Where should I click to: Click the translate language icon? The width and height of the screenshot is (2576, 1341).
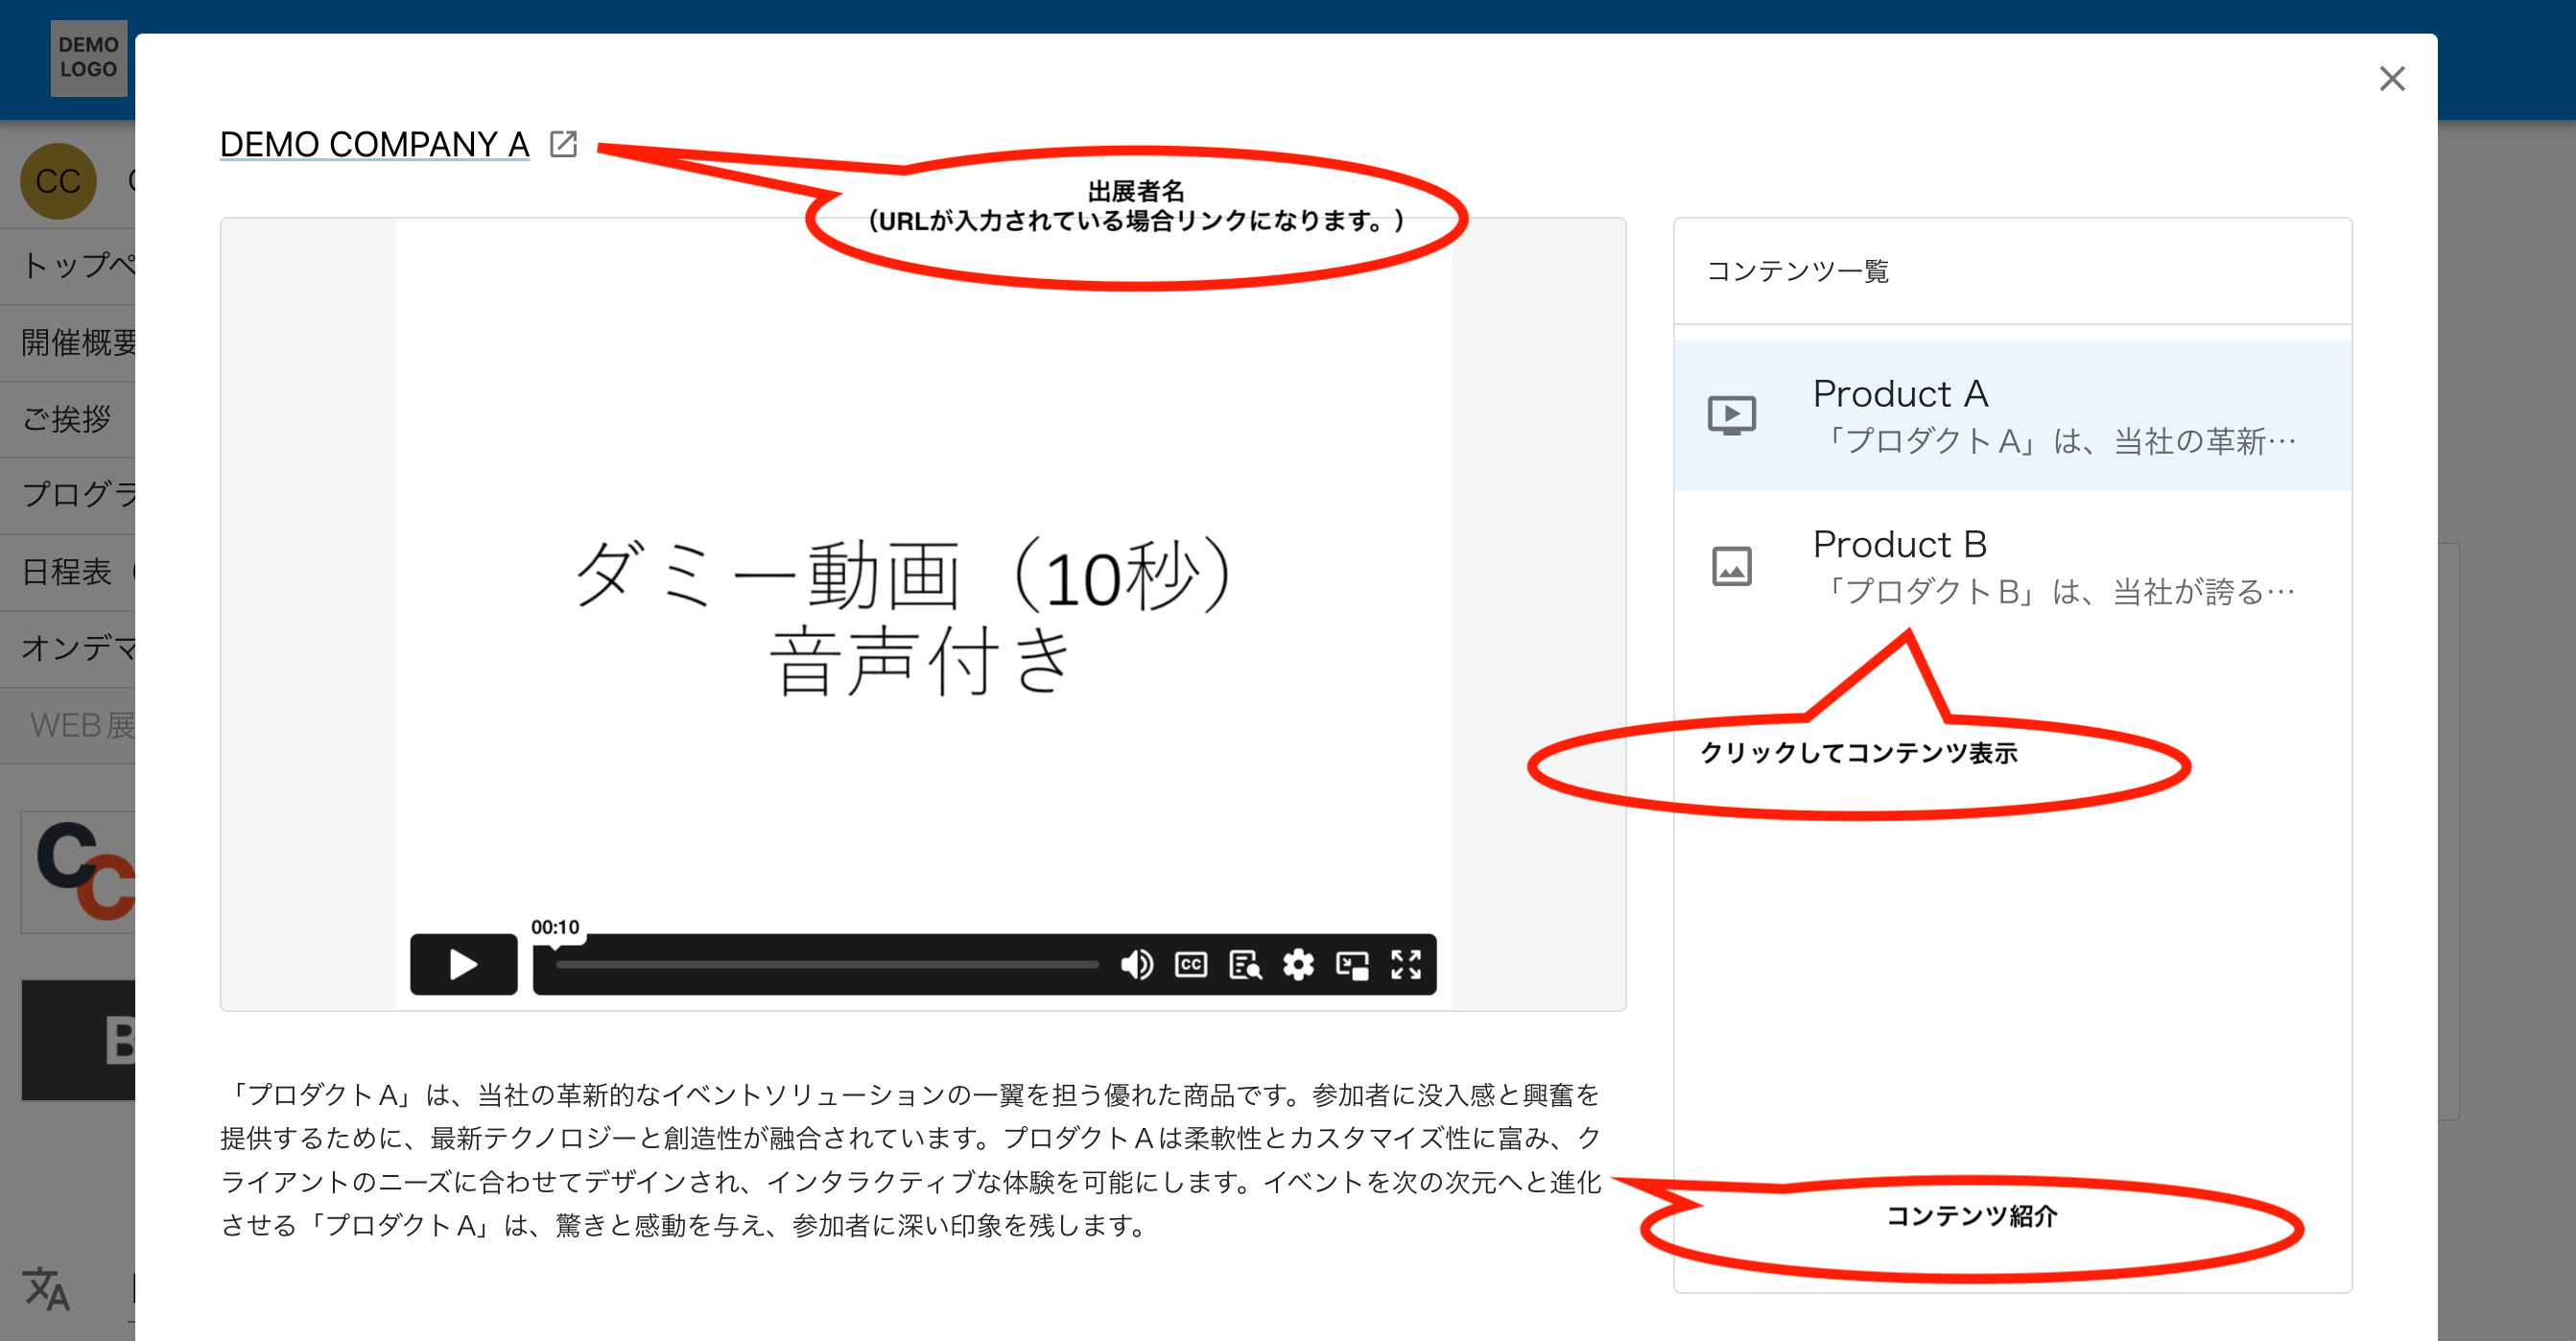pos(47,1288)
